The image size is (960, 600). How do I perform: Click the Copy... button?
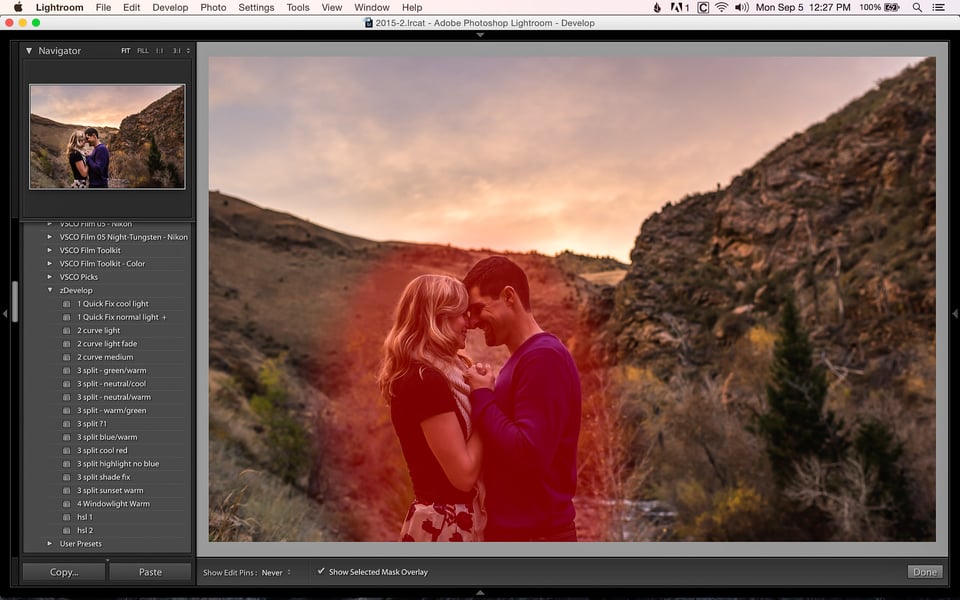64,572
